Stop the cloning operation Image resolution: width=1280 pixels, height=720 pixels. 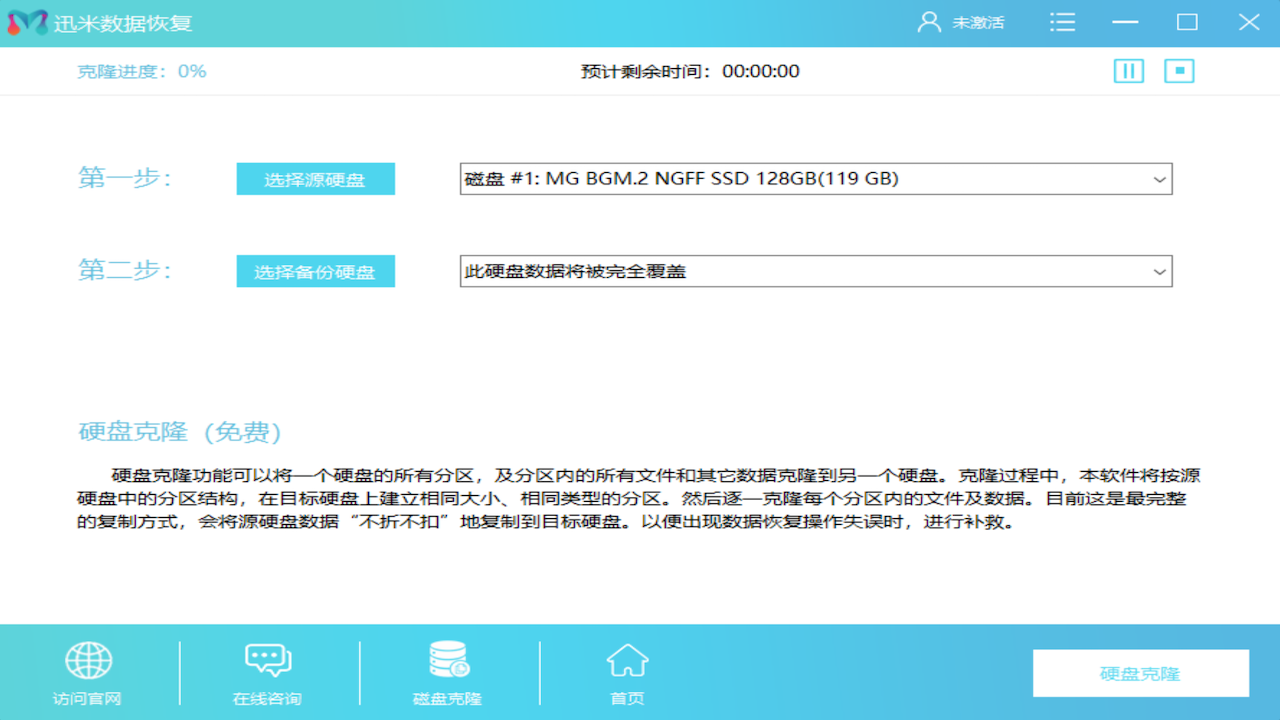click(x=1179, y=71)
